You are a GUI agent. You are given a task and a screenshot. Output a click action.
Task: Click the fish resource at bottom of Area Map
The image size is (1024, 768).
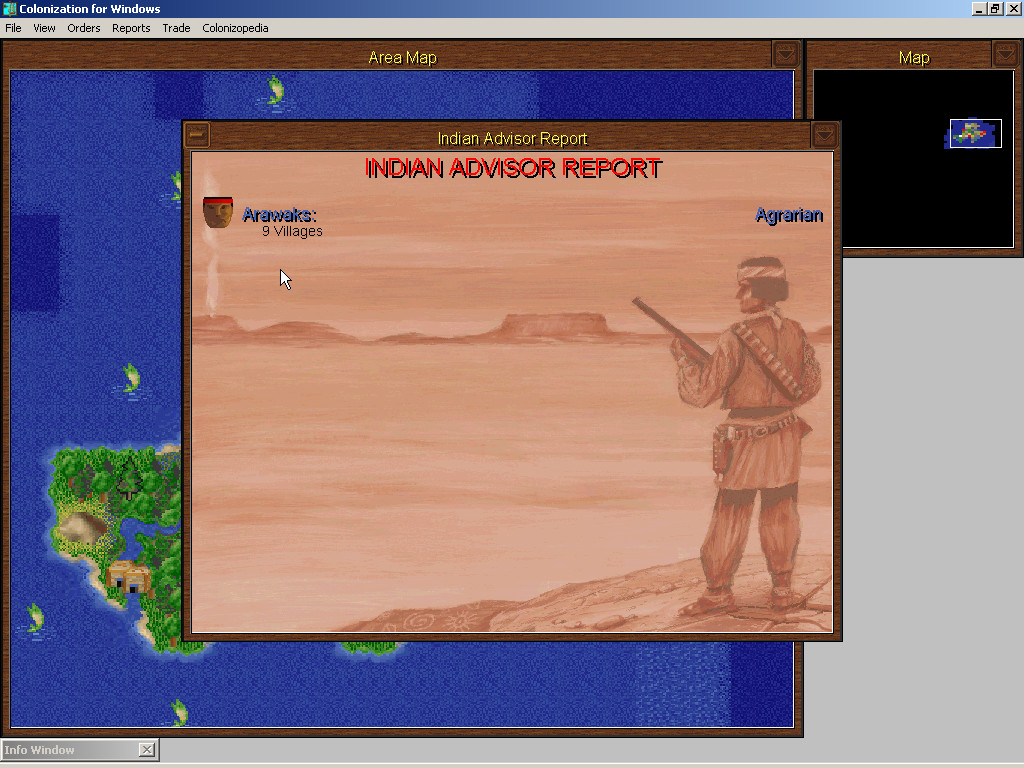(179, 712)
